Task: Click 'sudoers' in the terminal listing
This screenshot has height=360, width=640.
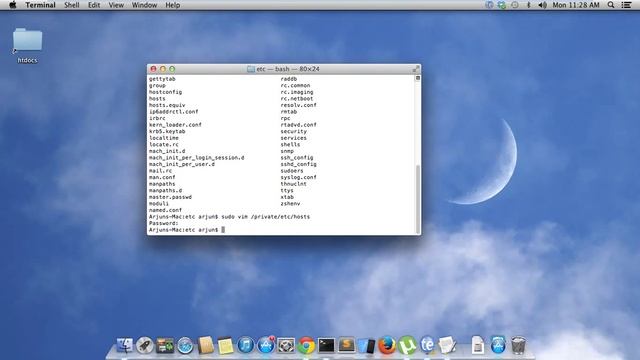Action: coord(292,171)
